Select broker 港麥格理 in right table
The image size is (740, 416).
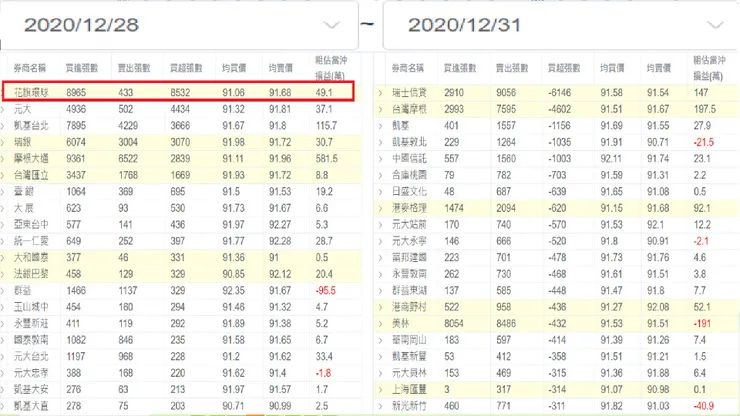tap(409, 208)
